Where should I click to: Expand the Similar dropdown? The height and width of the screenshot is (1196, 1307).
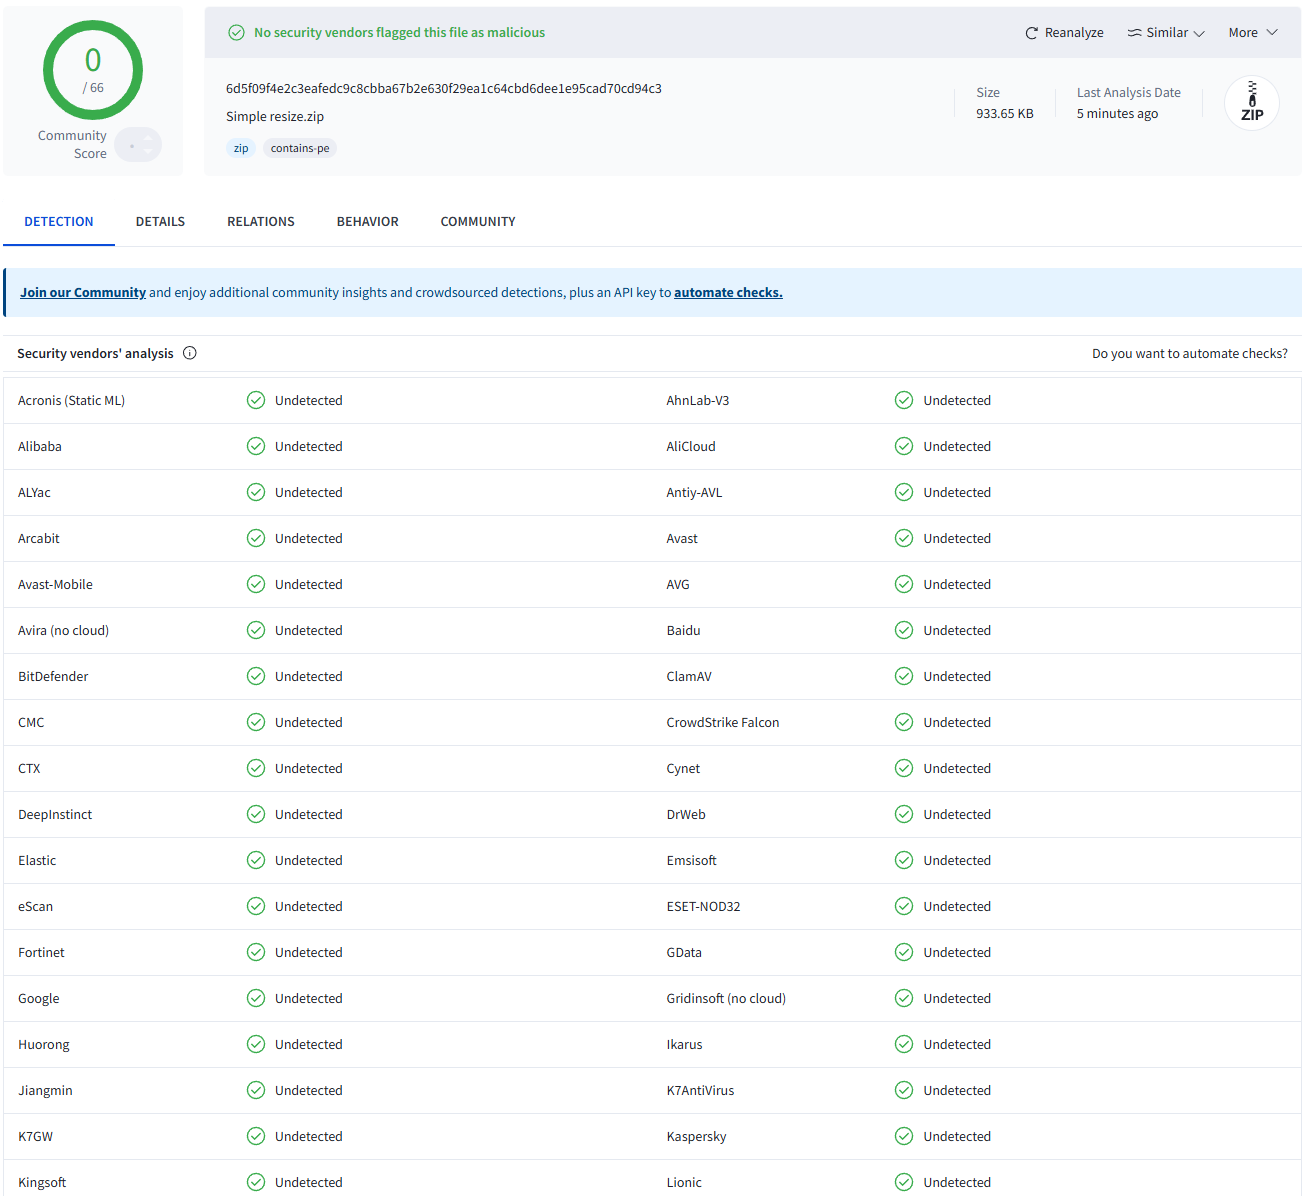[1166, 33]
